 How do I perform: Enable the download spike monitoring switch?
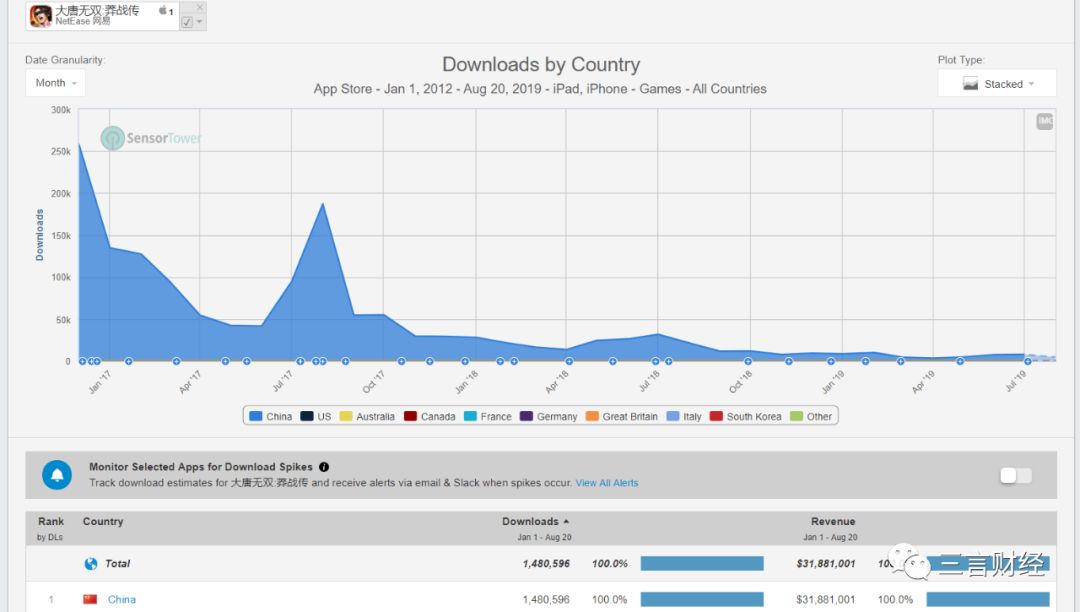(x=1015, y=476)
